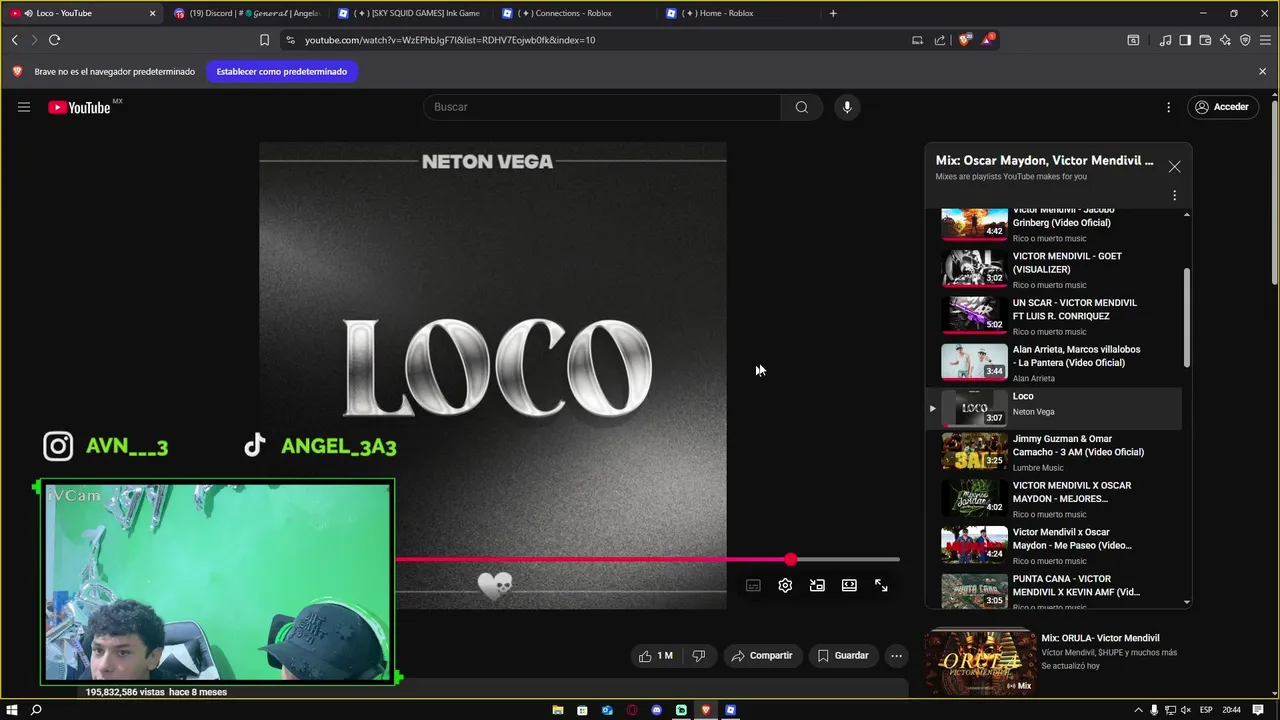Screen dimensions: 1280x720
Task: Open Brave Wallet icon
Action: (x=1205, y=40)
